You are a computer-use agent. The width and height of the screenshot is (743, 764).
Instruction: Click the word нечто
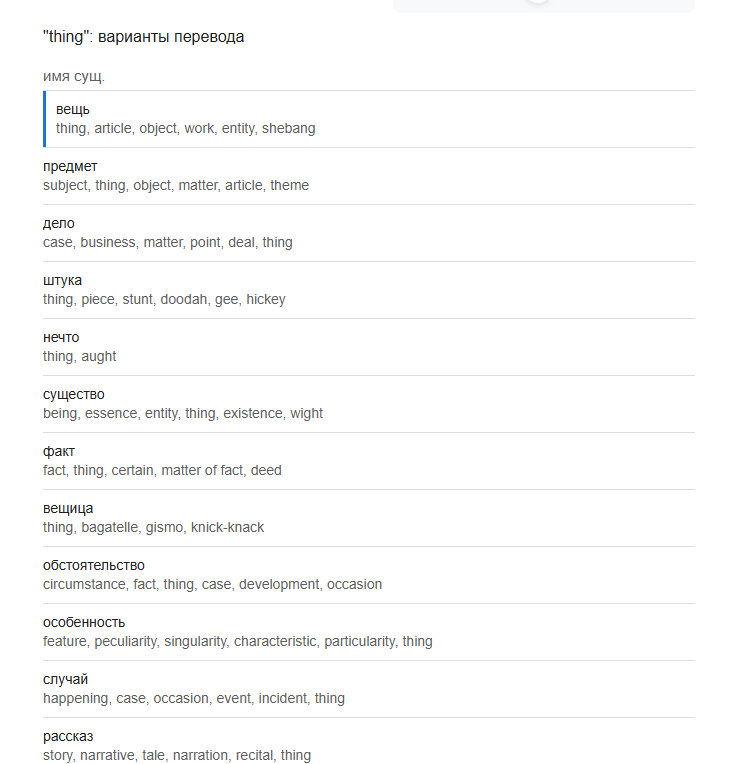61,337
